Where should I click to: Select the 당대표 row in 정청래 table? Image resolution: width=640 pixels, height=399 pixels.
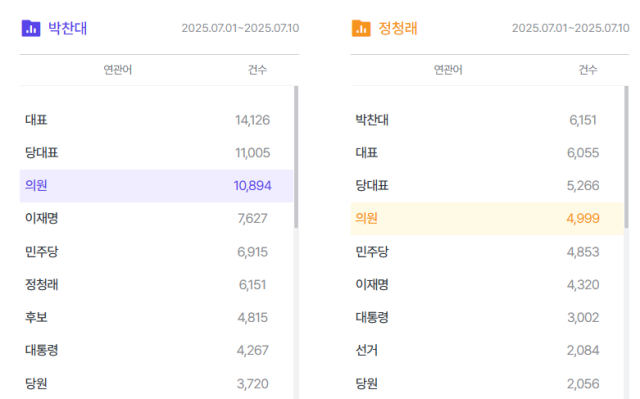coord(487,186)
